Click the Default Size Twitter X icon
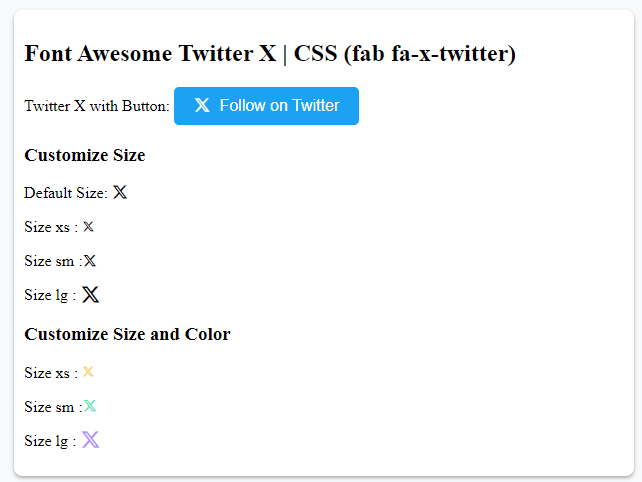 (x=120, y=193)
